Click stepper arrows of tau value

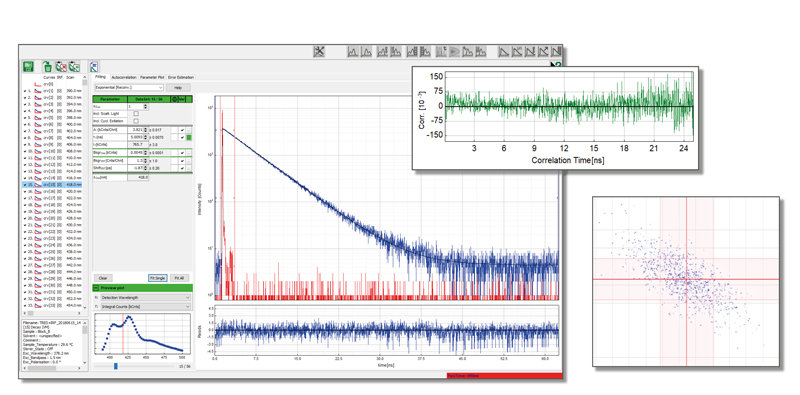(145, 137)
